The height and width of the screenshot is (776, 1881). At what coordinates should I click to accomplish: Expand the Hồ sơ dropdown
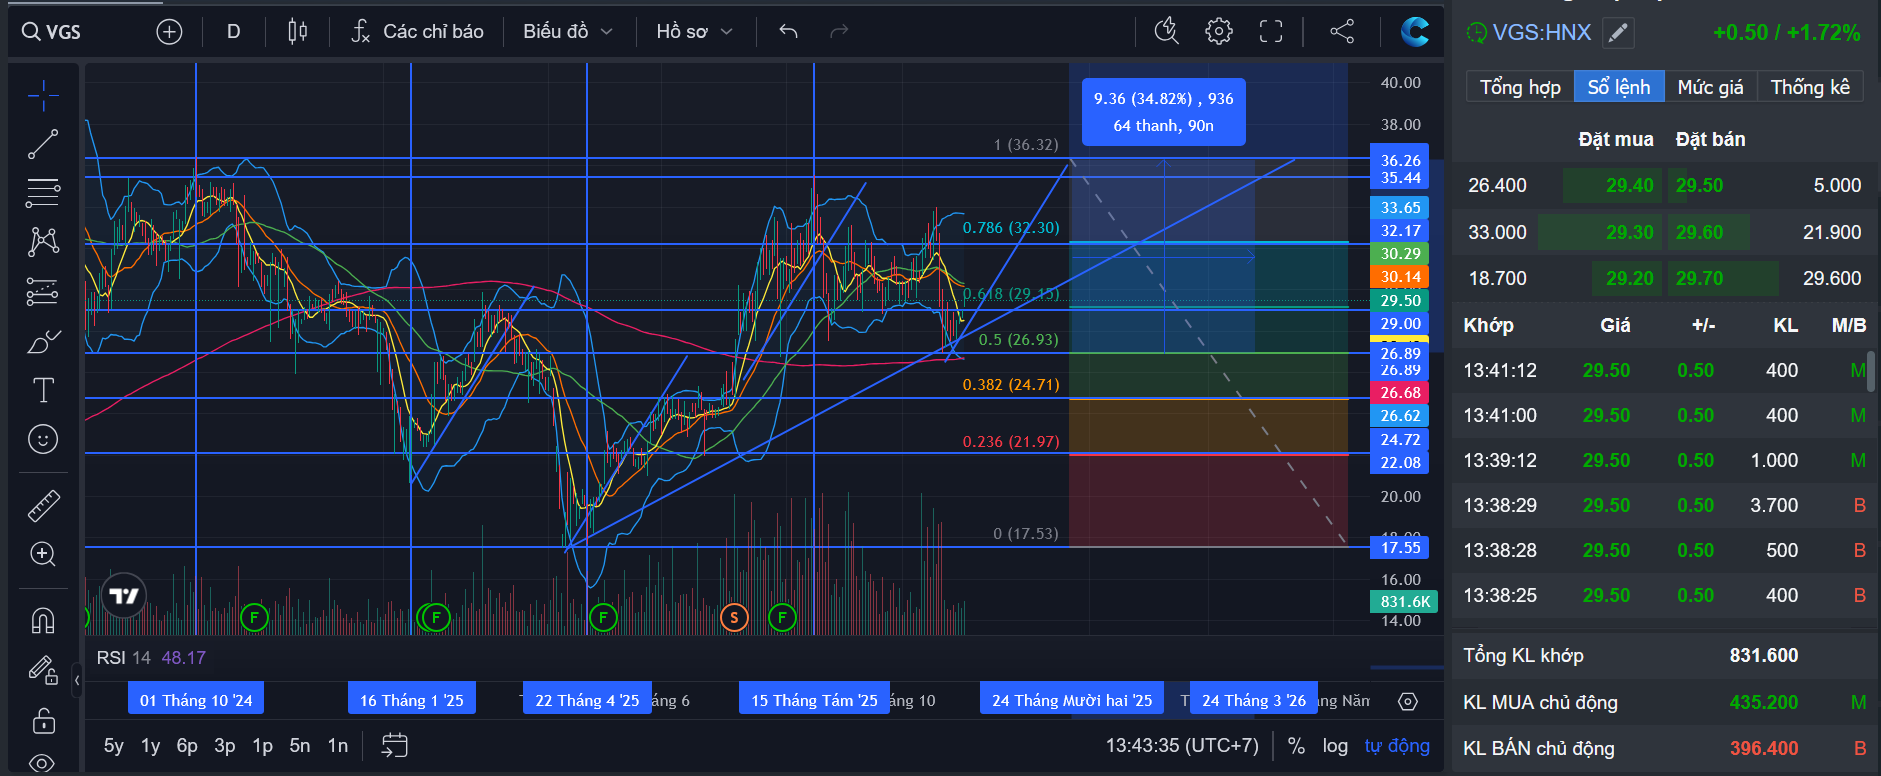[695, 32]
